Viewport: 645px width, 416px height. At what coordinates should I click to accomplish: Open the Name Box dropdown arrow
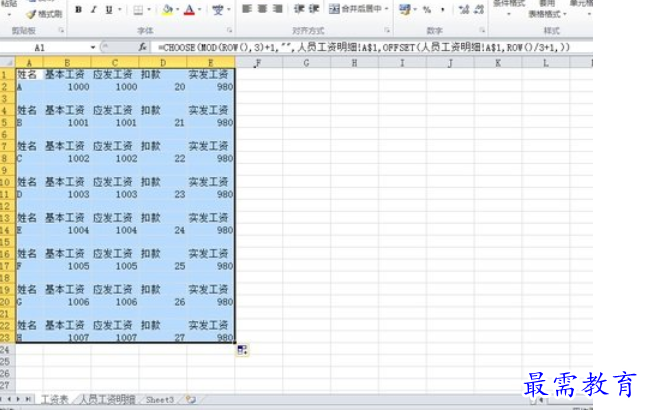[93, 48]
